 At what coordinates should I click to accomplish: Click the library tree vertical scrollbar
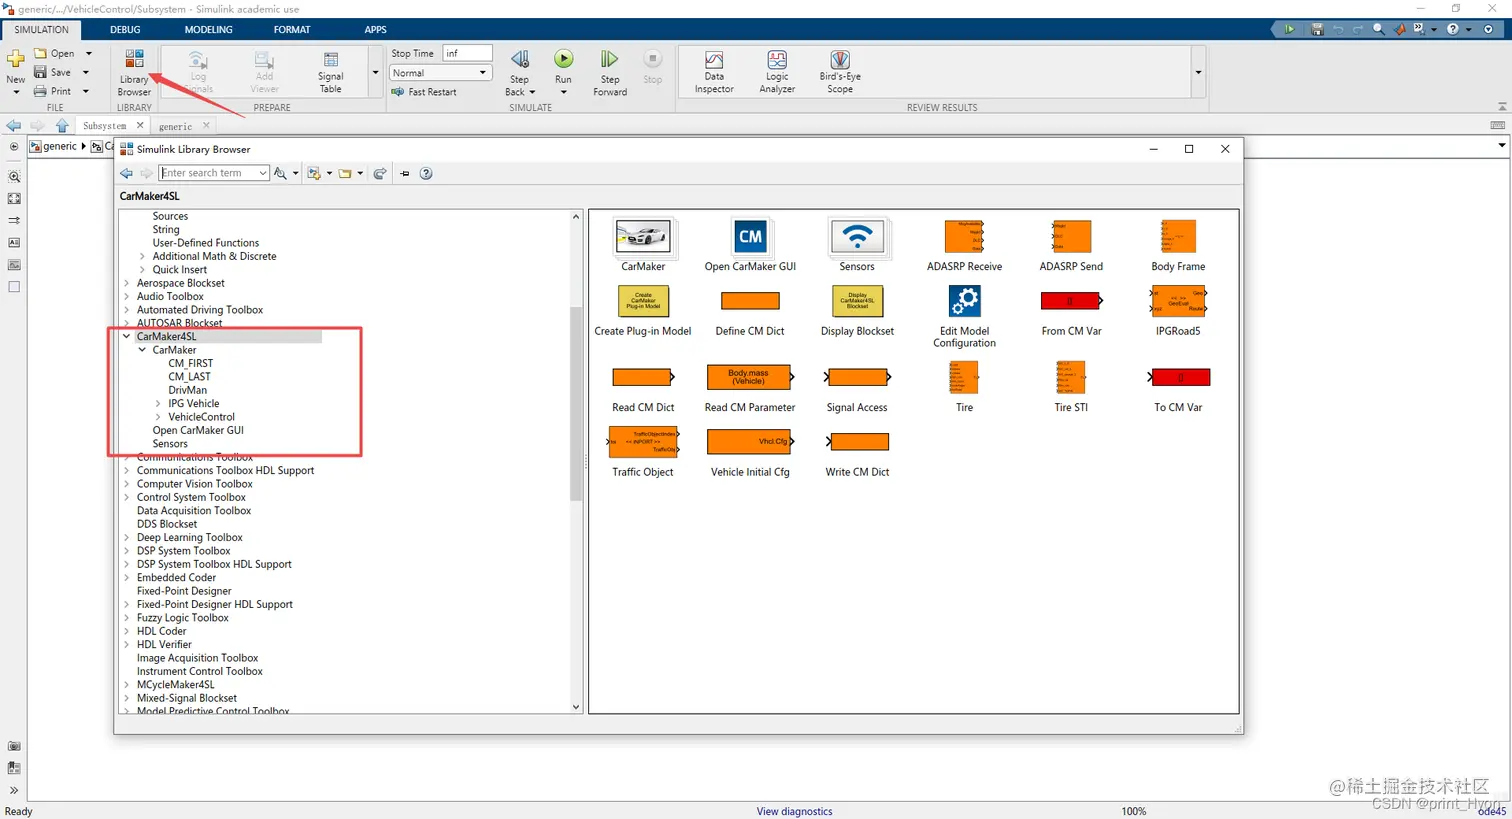coord(576,405)
